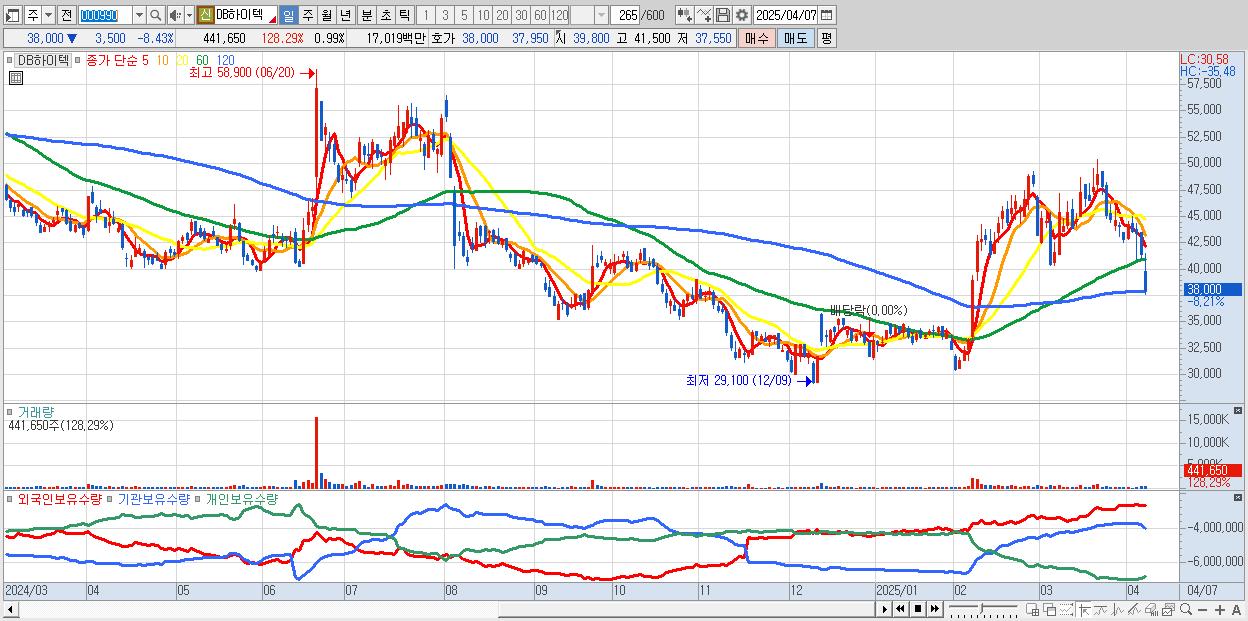Expand the DB하이텍 name red corner marker
1248x621 pixels.
(x=272, y=20)
